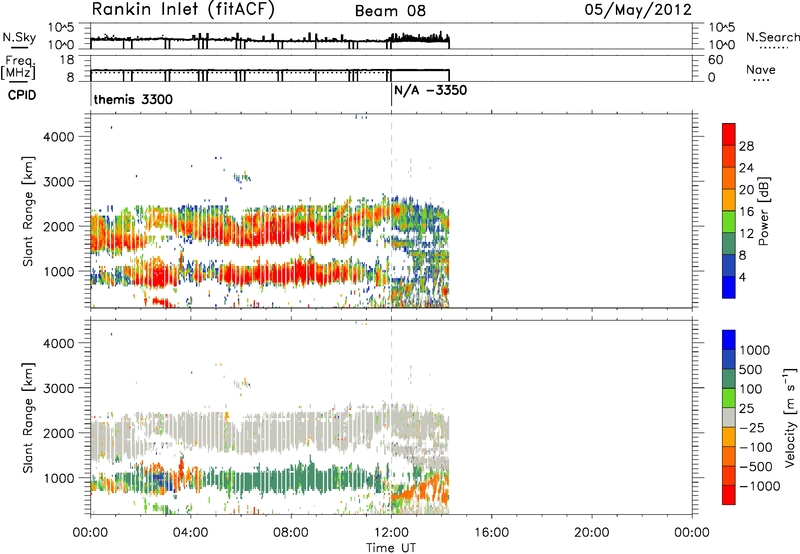Click the "4000" tick in the power panel
This screenshot has width=800, height=554.
click(x=59, y=137)
